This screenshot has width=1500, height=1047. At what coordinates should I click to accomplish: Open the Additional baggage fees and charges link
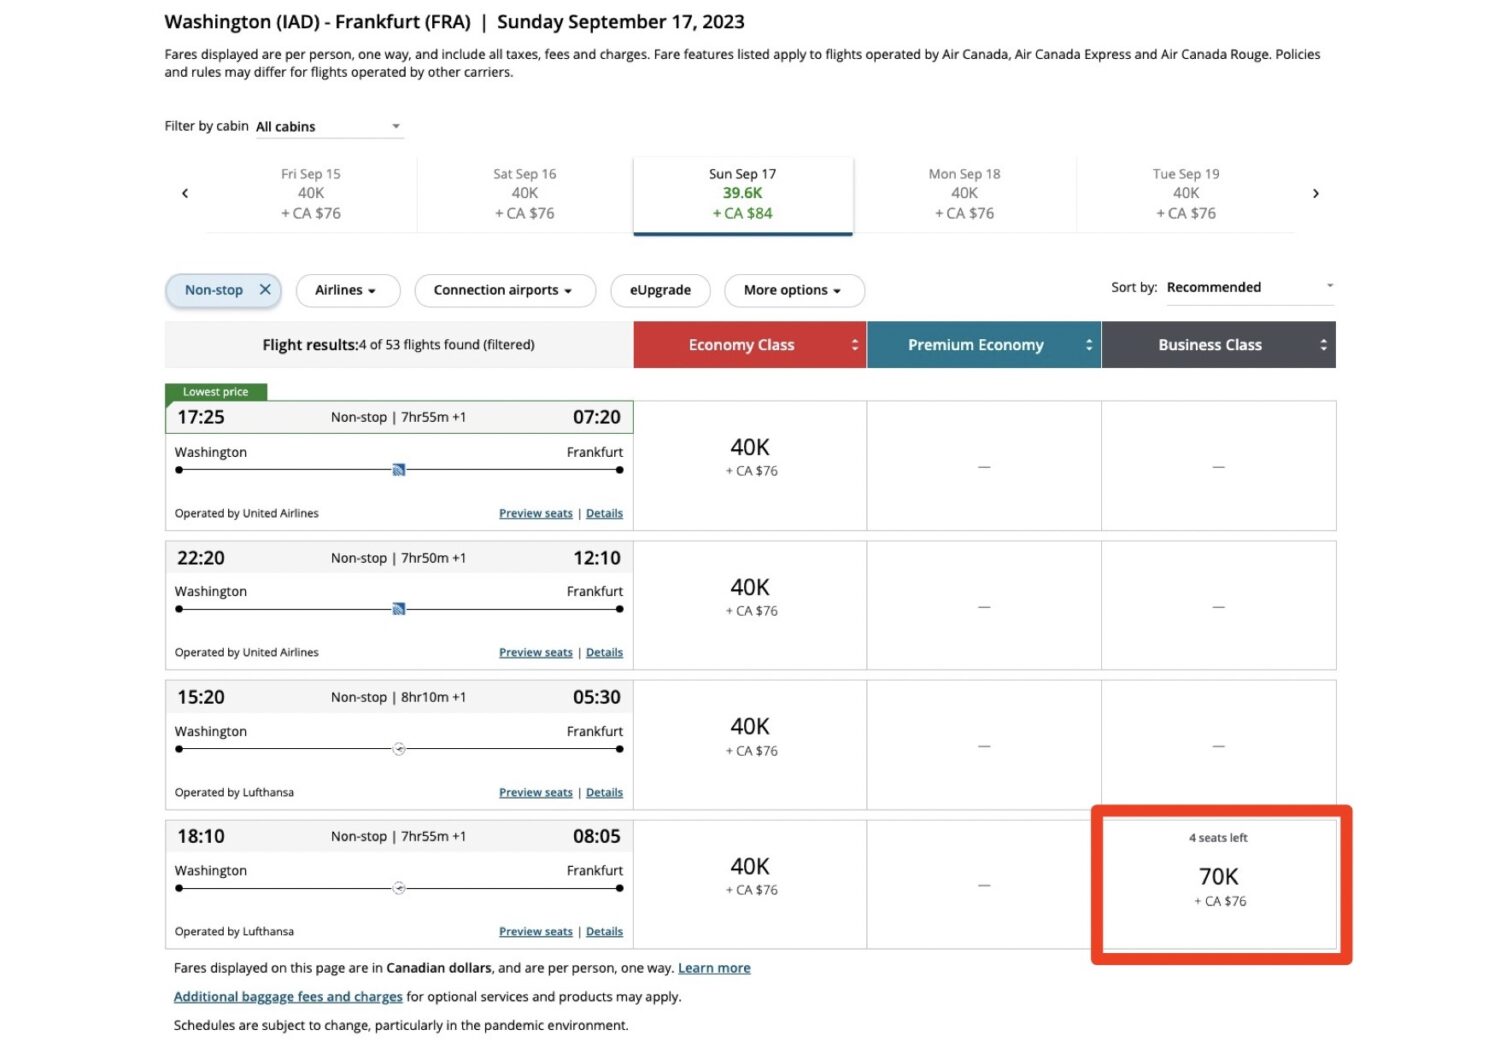[x=288, y=996]
